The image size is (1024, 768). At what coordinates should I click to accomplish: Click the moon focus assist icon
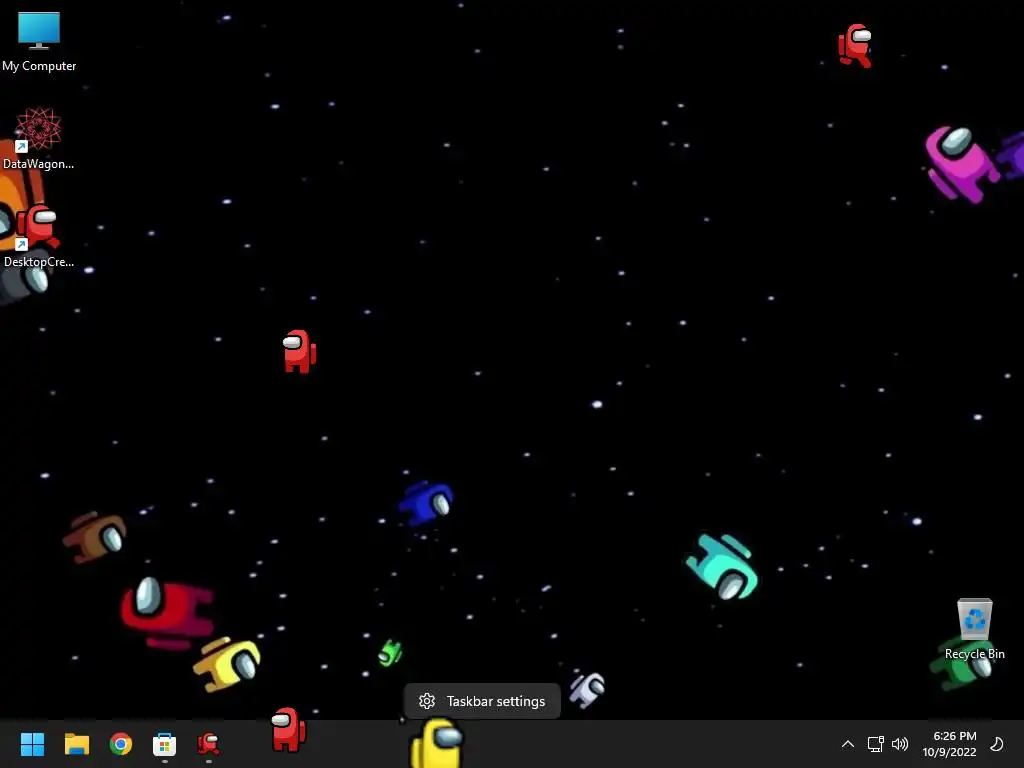click(997, 744)
